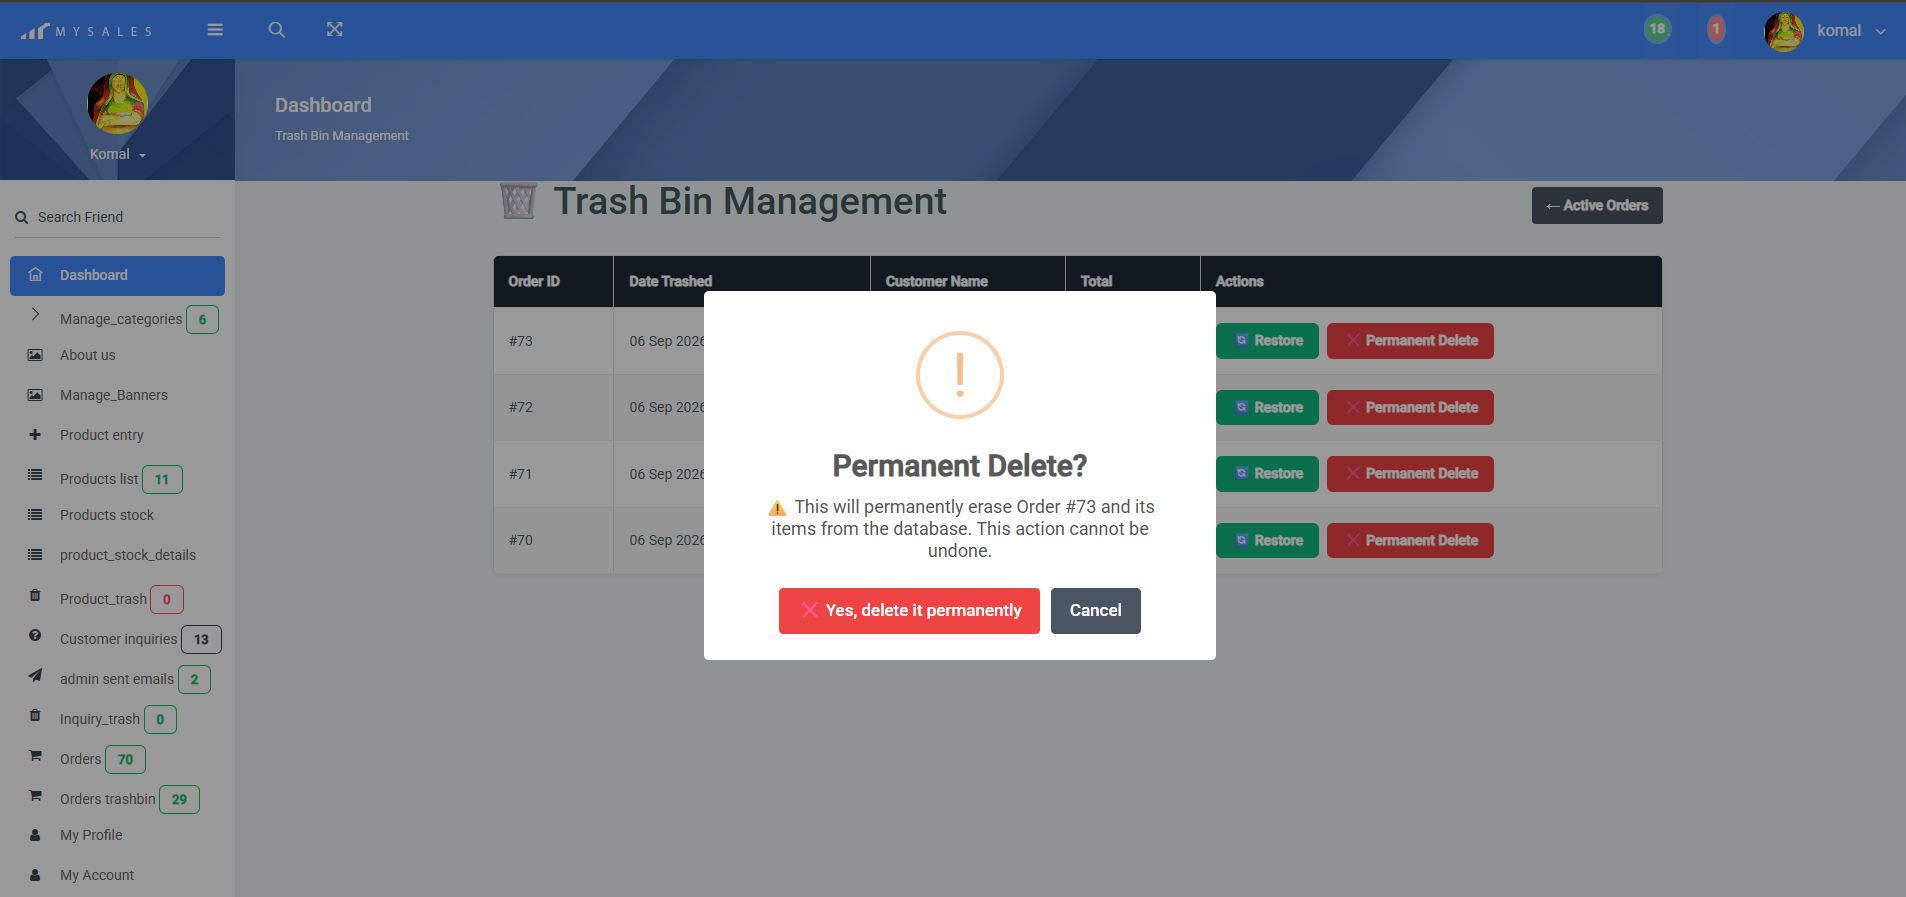Open Manage_categories in the sidebar
The image size is (1906, 897).
(x=121, y=319)
